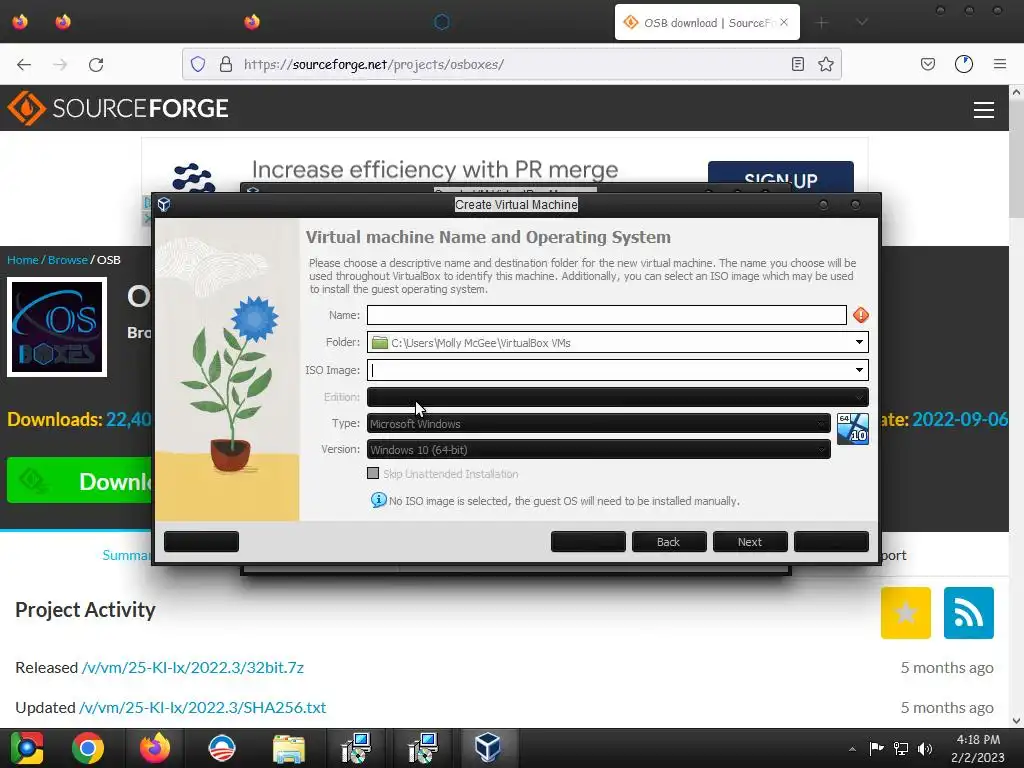Viewport: 1024px width, 768px height.
Task: Open the Edition dropdown
Action: point(617,397)
